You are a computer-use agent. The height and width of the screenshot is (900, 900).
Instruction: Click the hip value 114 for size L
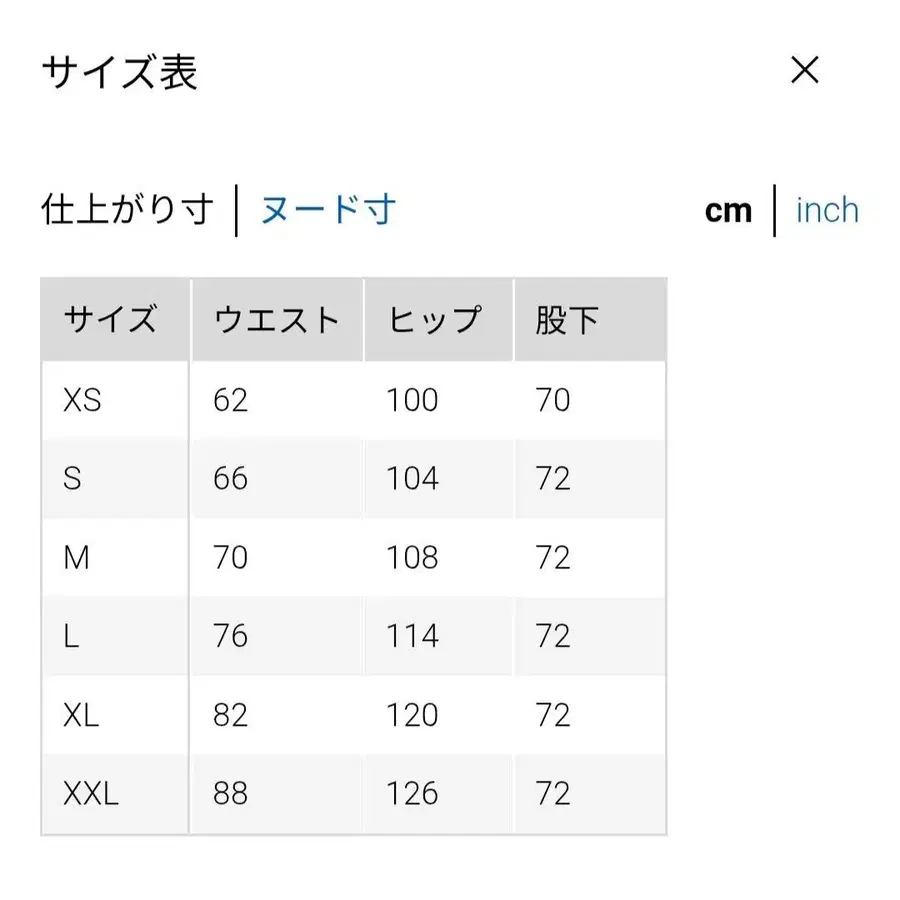tap(412, 636)
